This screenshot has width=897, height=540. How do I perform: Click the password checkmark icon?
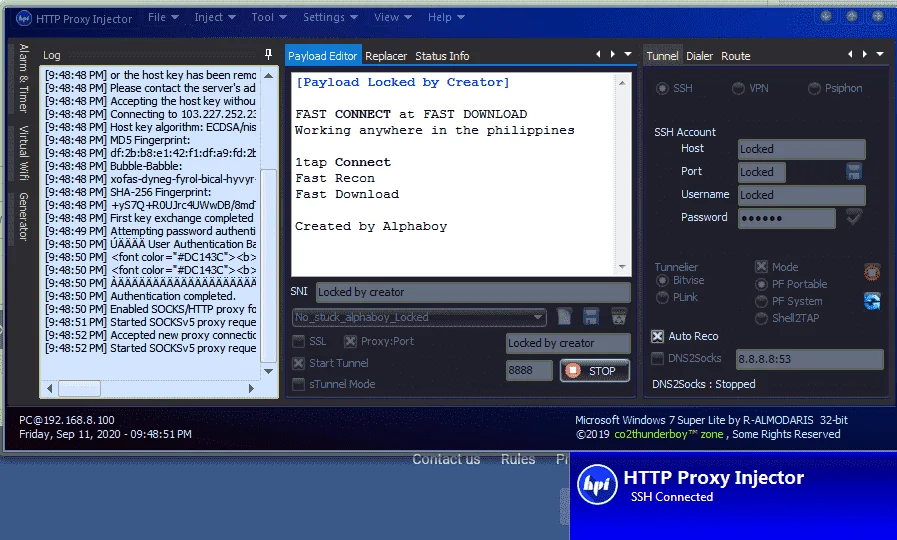[x=854, y=217]
